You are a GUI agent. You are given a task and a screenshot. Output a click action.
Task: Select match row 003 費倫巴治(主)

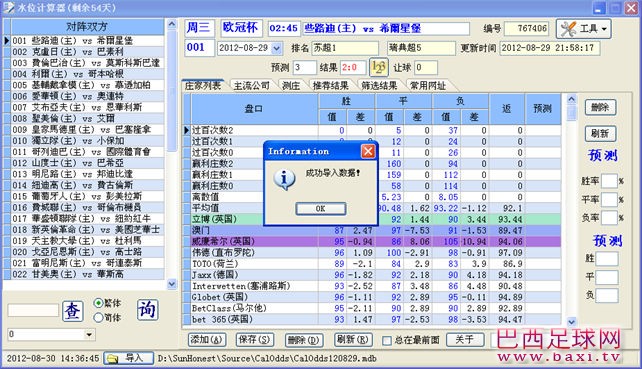tap(88, 63)
